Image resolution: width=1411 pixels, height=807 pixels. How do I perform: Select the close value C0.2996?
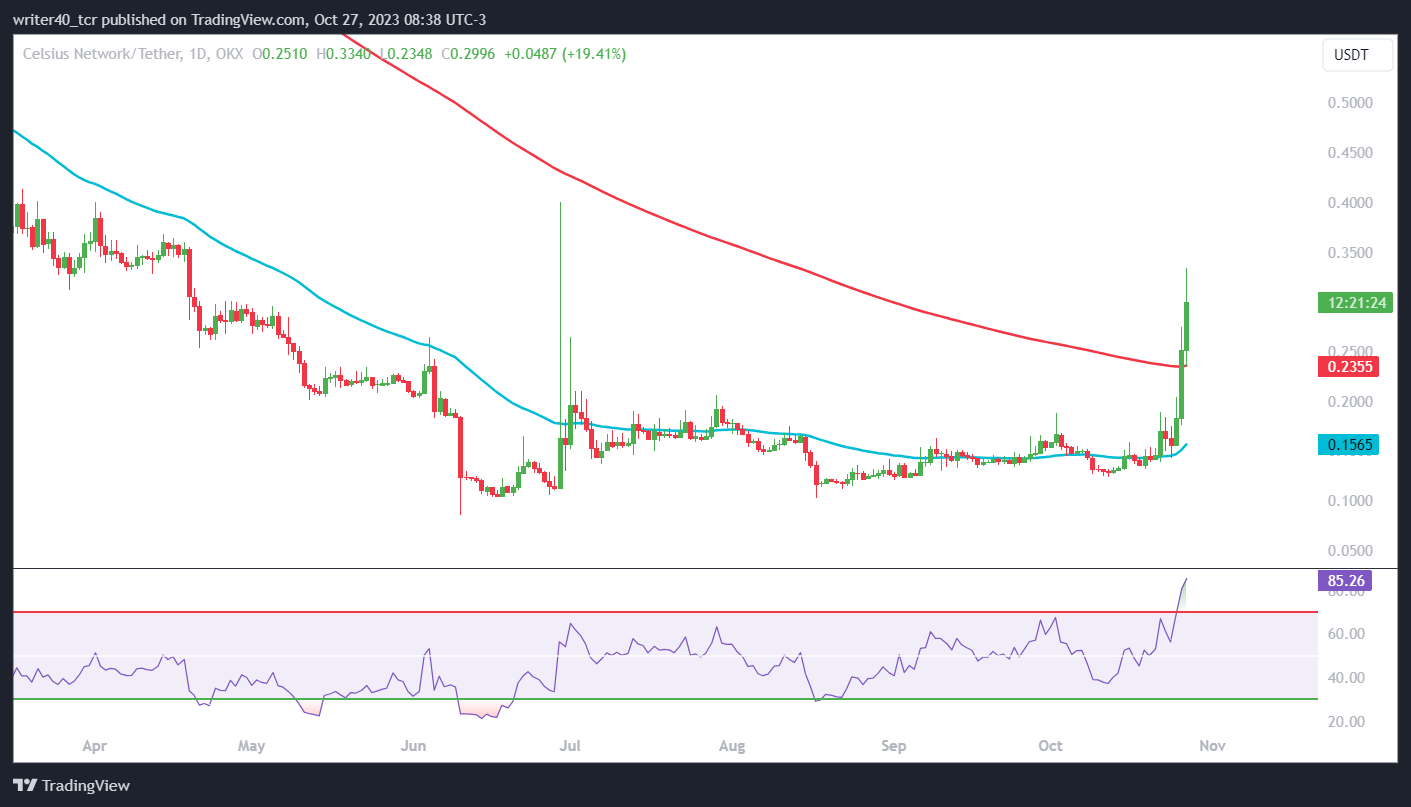467,54
